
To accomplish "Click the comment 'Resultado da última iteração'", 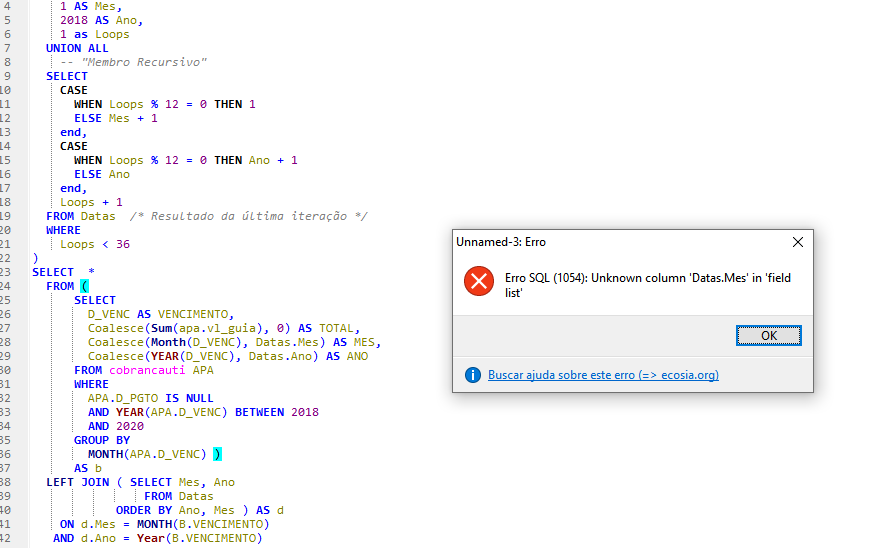I will 249,216.
